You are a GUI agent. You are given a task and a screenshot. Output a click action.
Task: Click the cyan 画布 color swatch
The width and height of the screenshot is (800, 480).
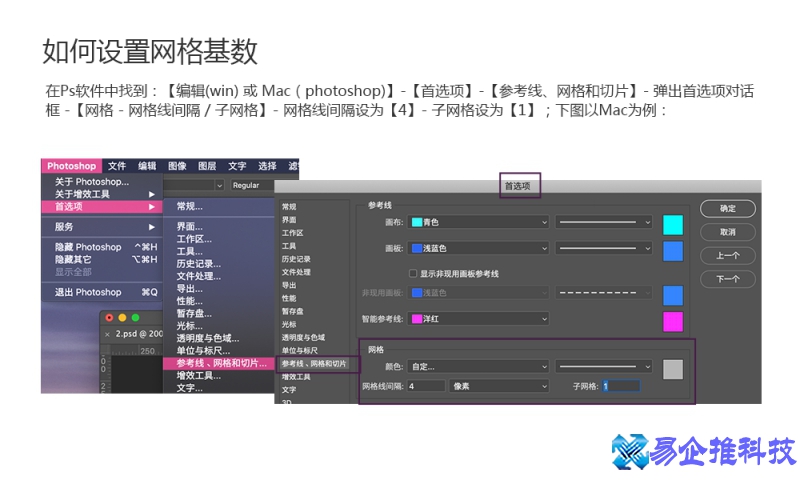pyautogui.click(x=672, y=224)
